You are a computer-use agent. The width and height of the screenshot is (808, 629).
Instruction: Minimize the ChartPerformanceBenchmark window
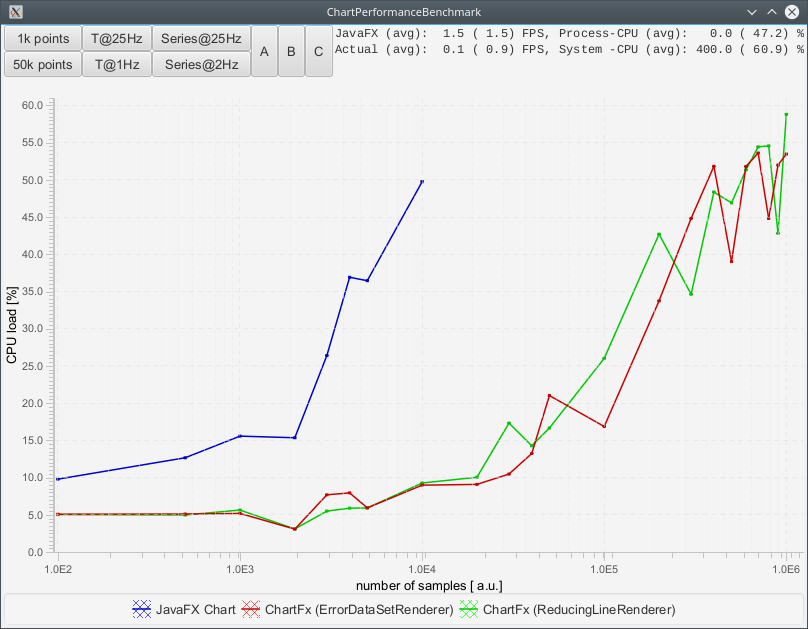tap(752, 12)
